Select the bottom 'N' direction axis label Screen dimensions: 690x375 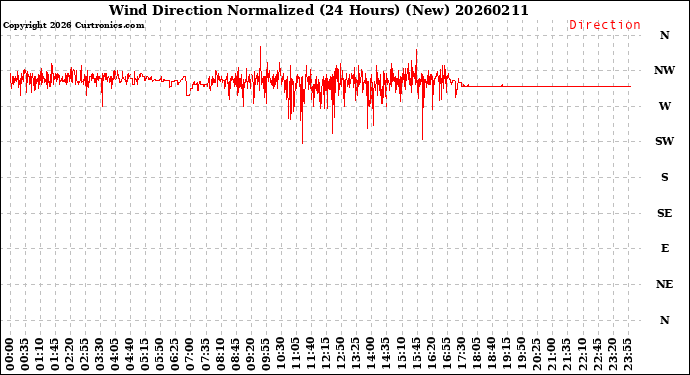664,320
